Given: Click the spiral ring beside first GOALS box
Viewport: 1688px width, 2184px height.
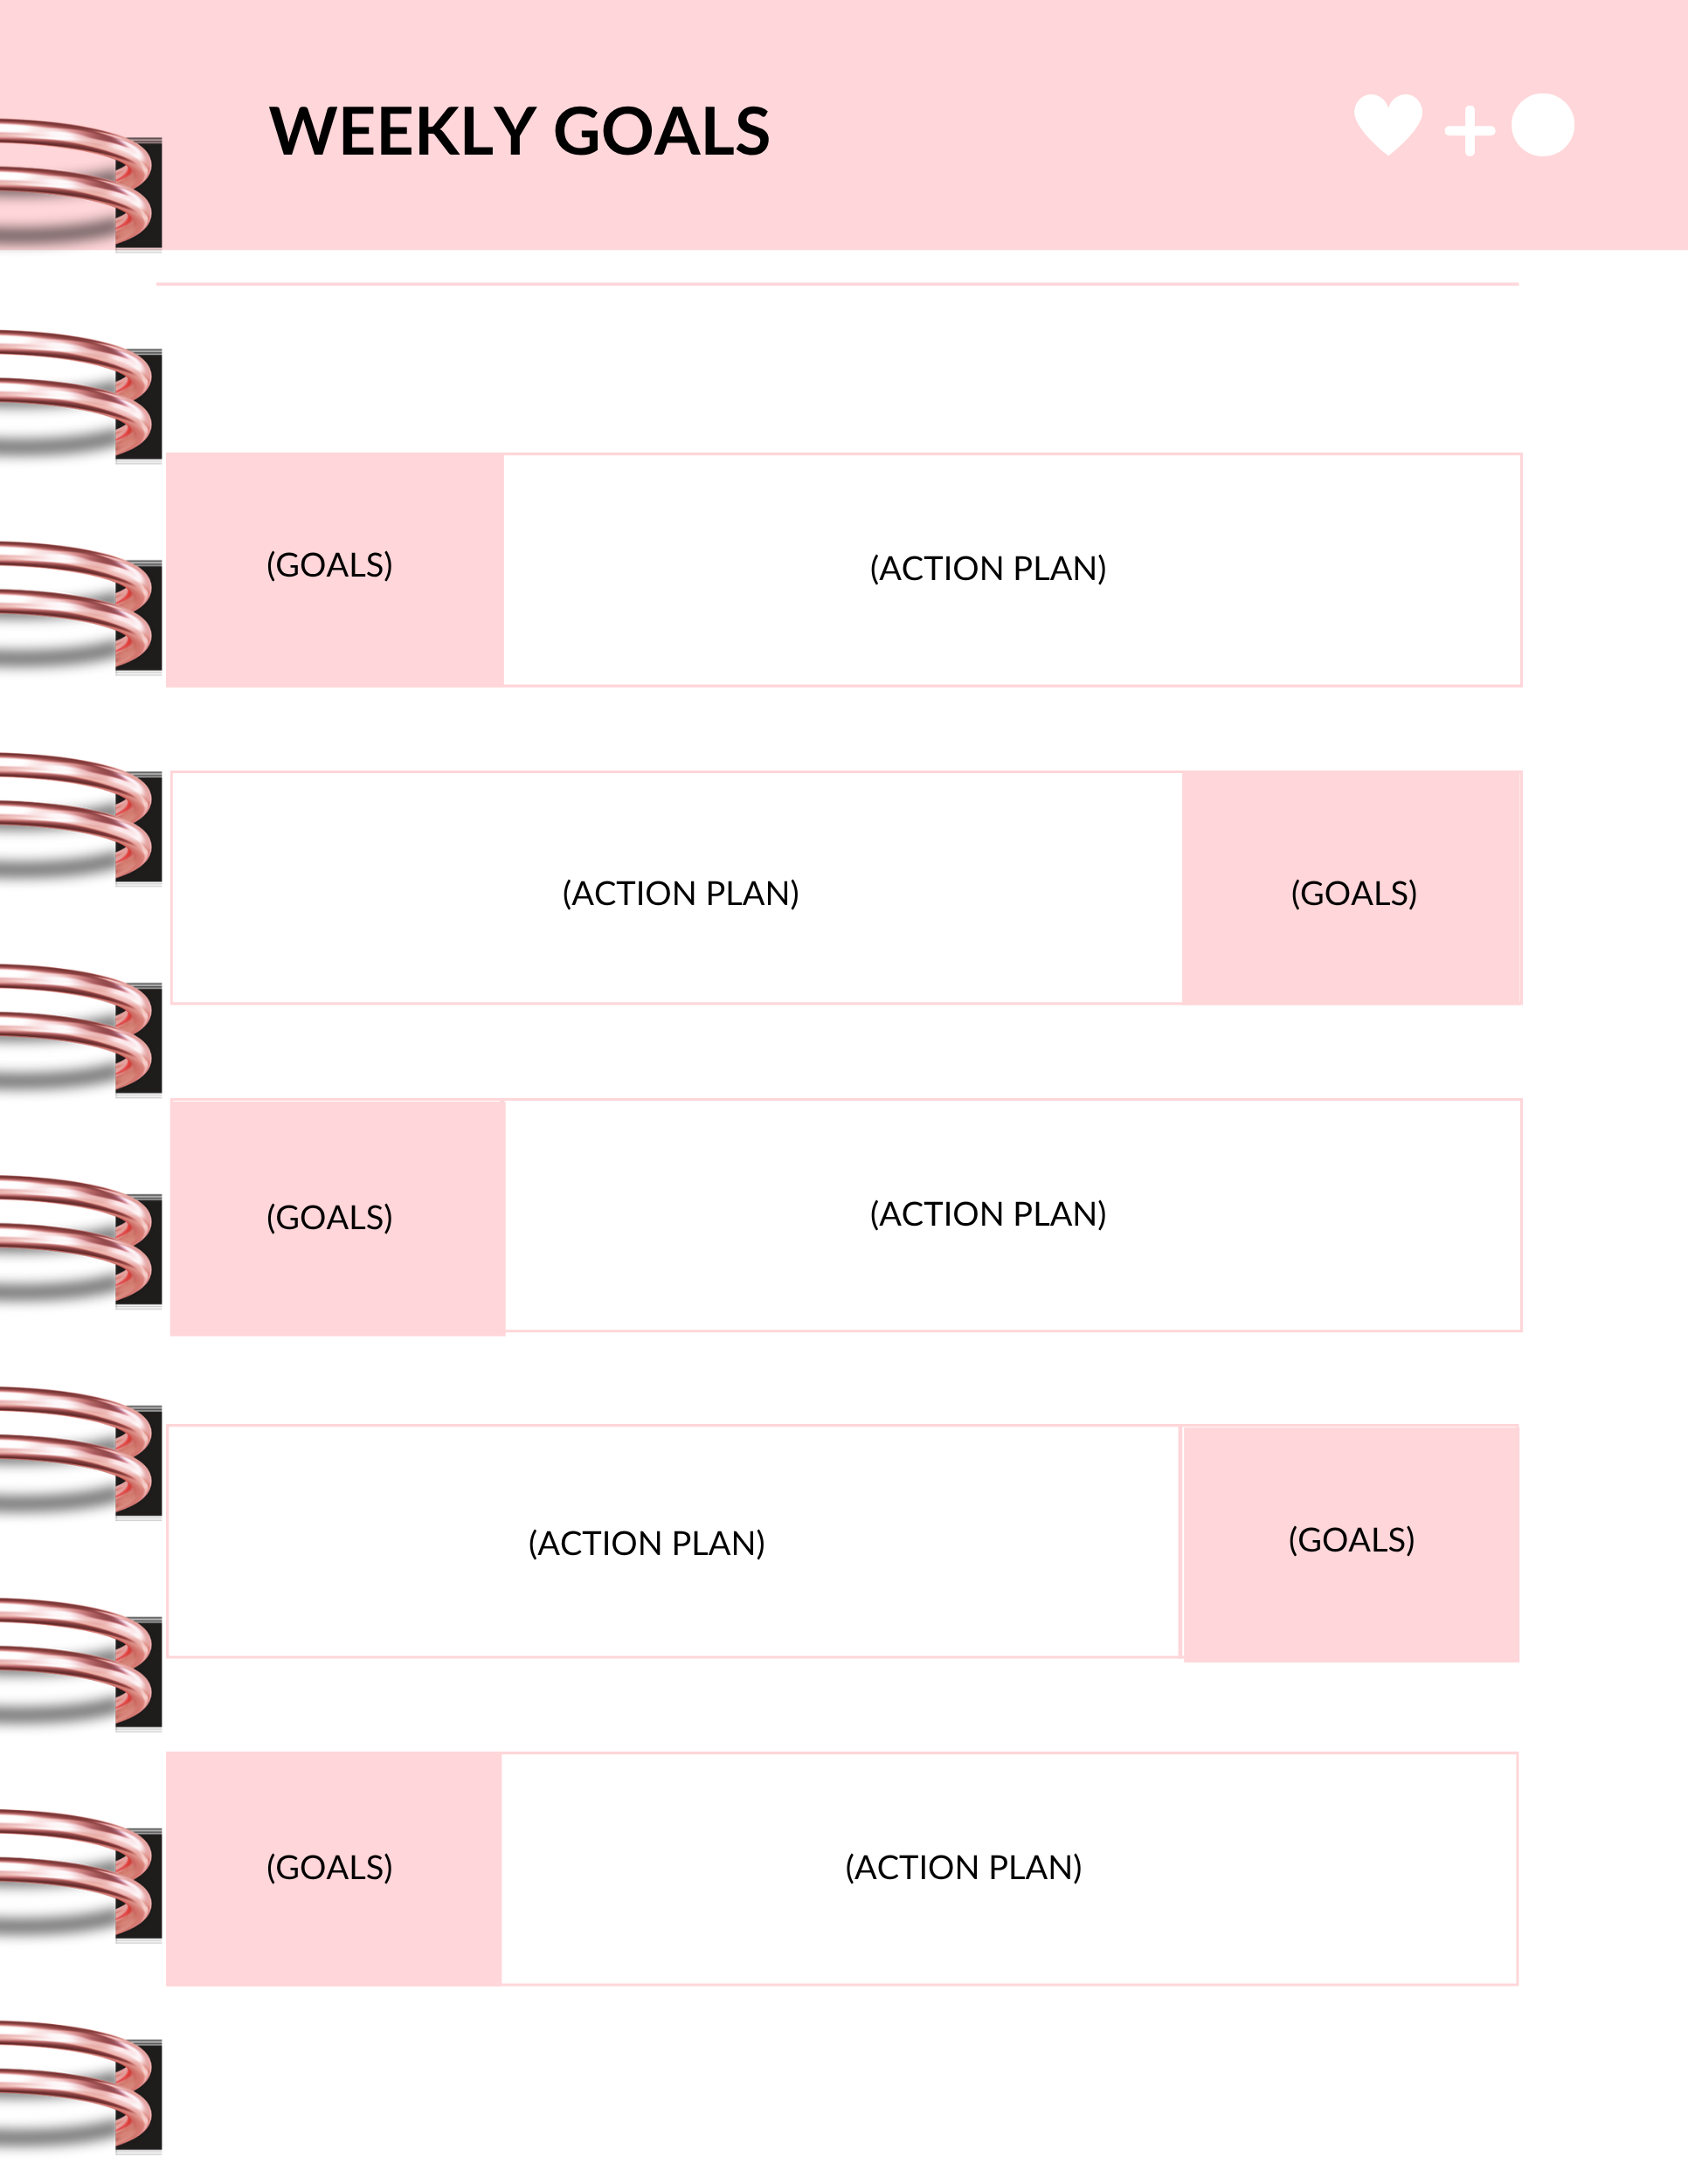Looking at the screenshot, I should point(81,609).
